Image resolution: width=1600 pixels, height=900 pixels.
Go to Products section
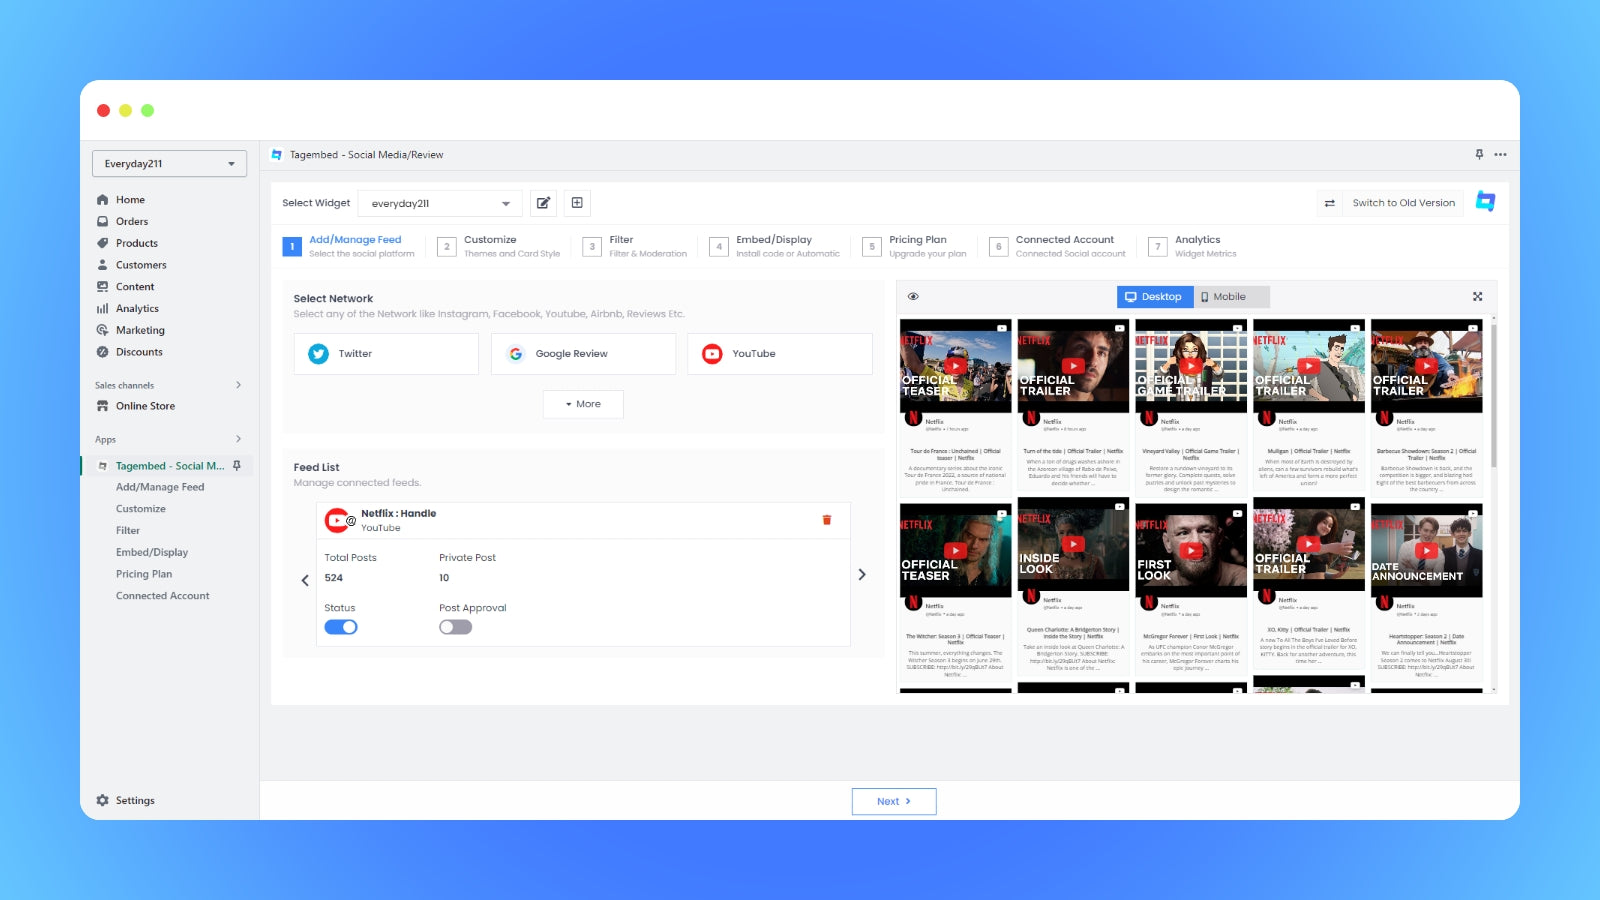[136, 243]
